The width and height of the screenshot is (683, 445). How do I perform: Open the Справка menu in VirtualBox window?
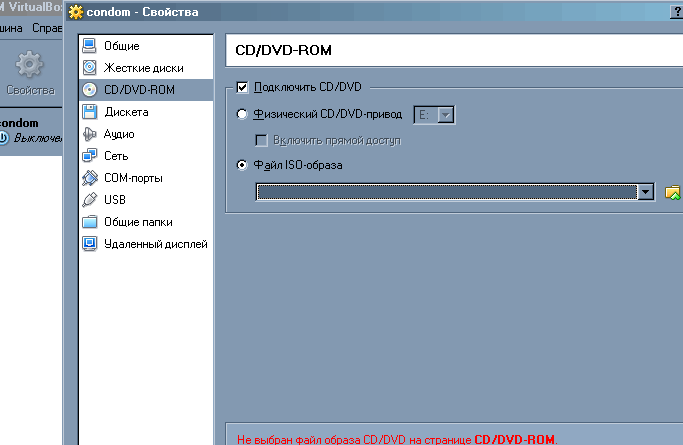click(x=47, y=28)
